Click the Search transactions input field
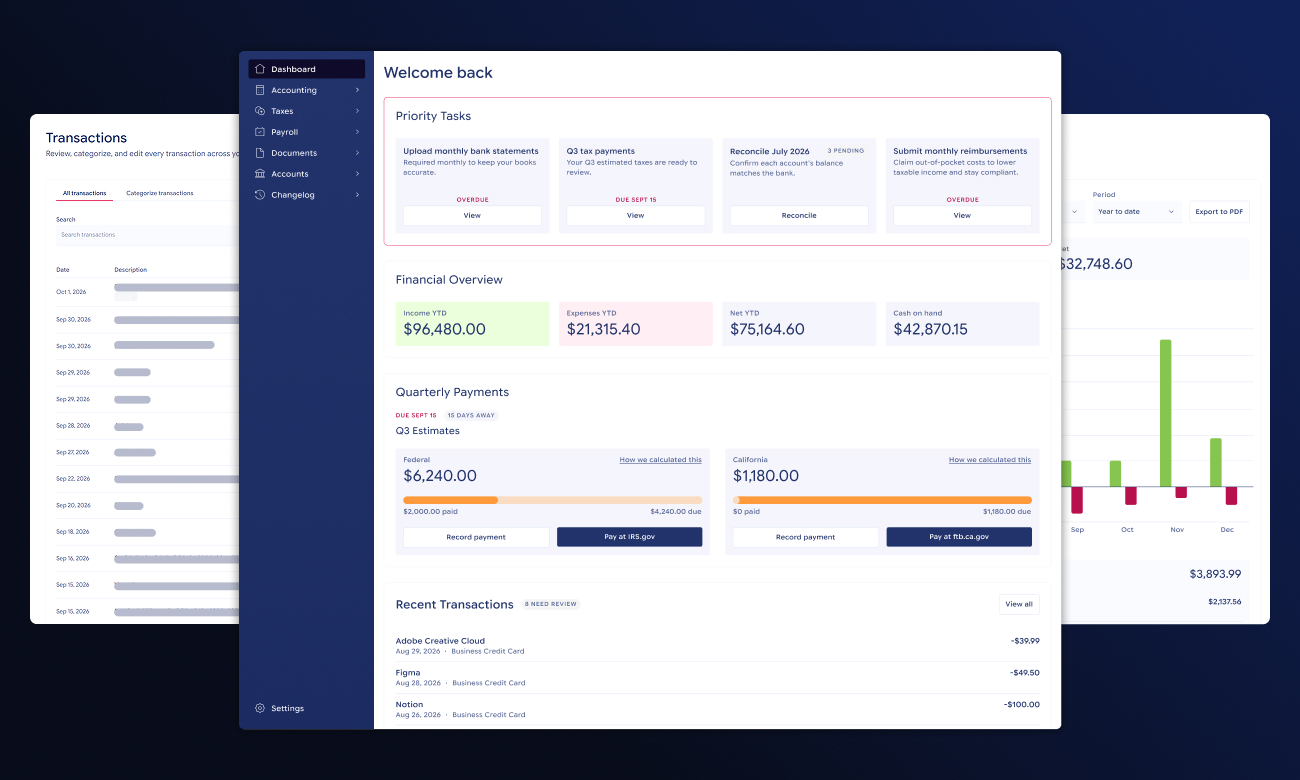 [147, 235]
